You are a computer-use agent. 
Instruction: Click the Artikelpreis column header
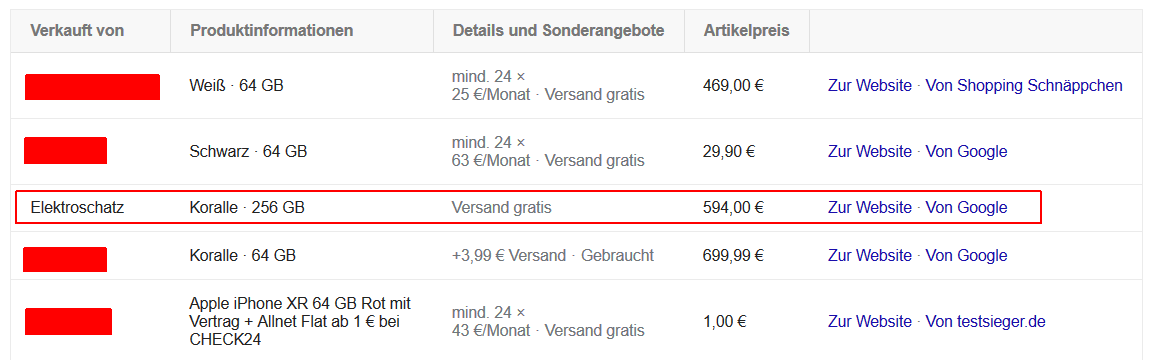tap(746, 30)
